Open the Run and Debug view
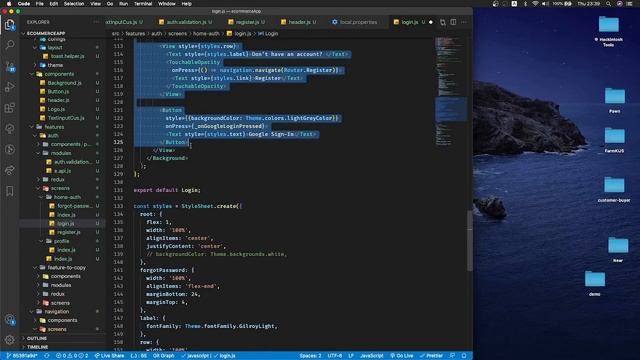Image resolution: width=640 pixels, height=360 pixels. [9, 87]
